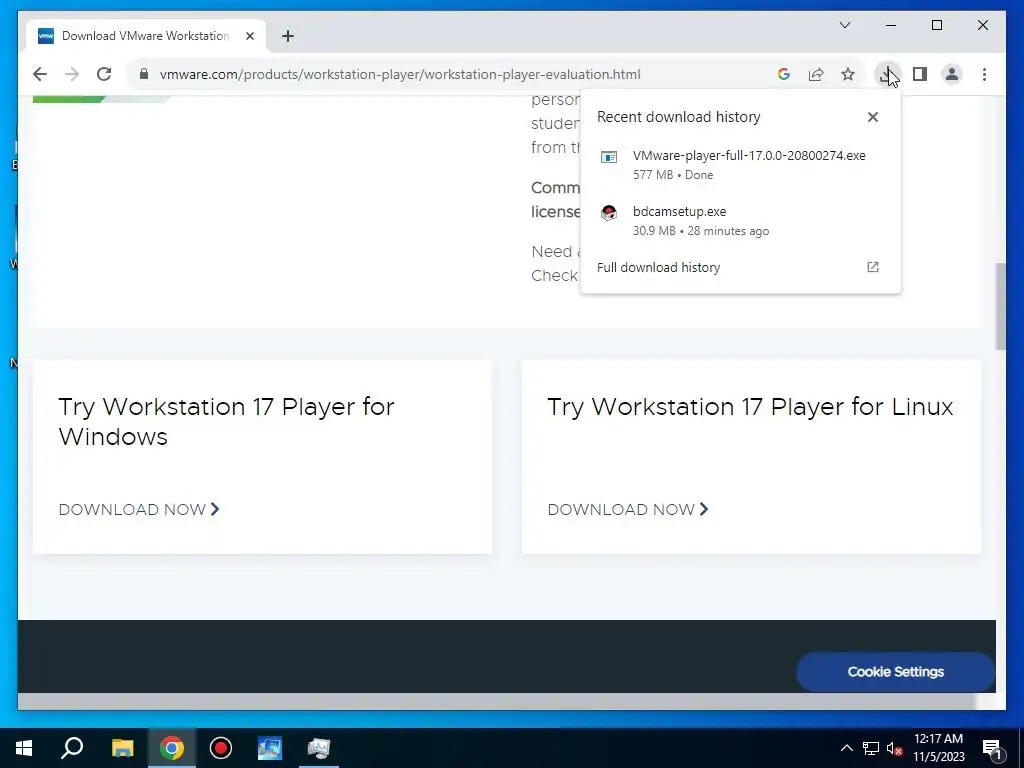This screenshot has width=1024, height=768.
Task: Click the forward navigation arrow
Action: [72, 74]
